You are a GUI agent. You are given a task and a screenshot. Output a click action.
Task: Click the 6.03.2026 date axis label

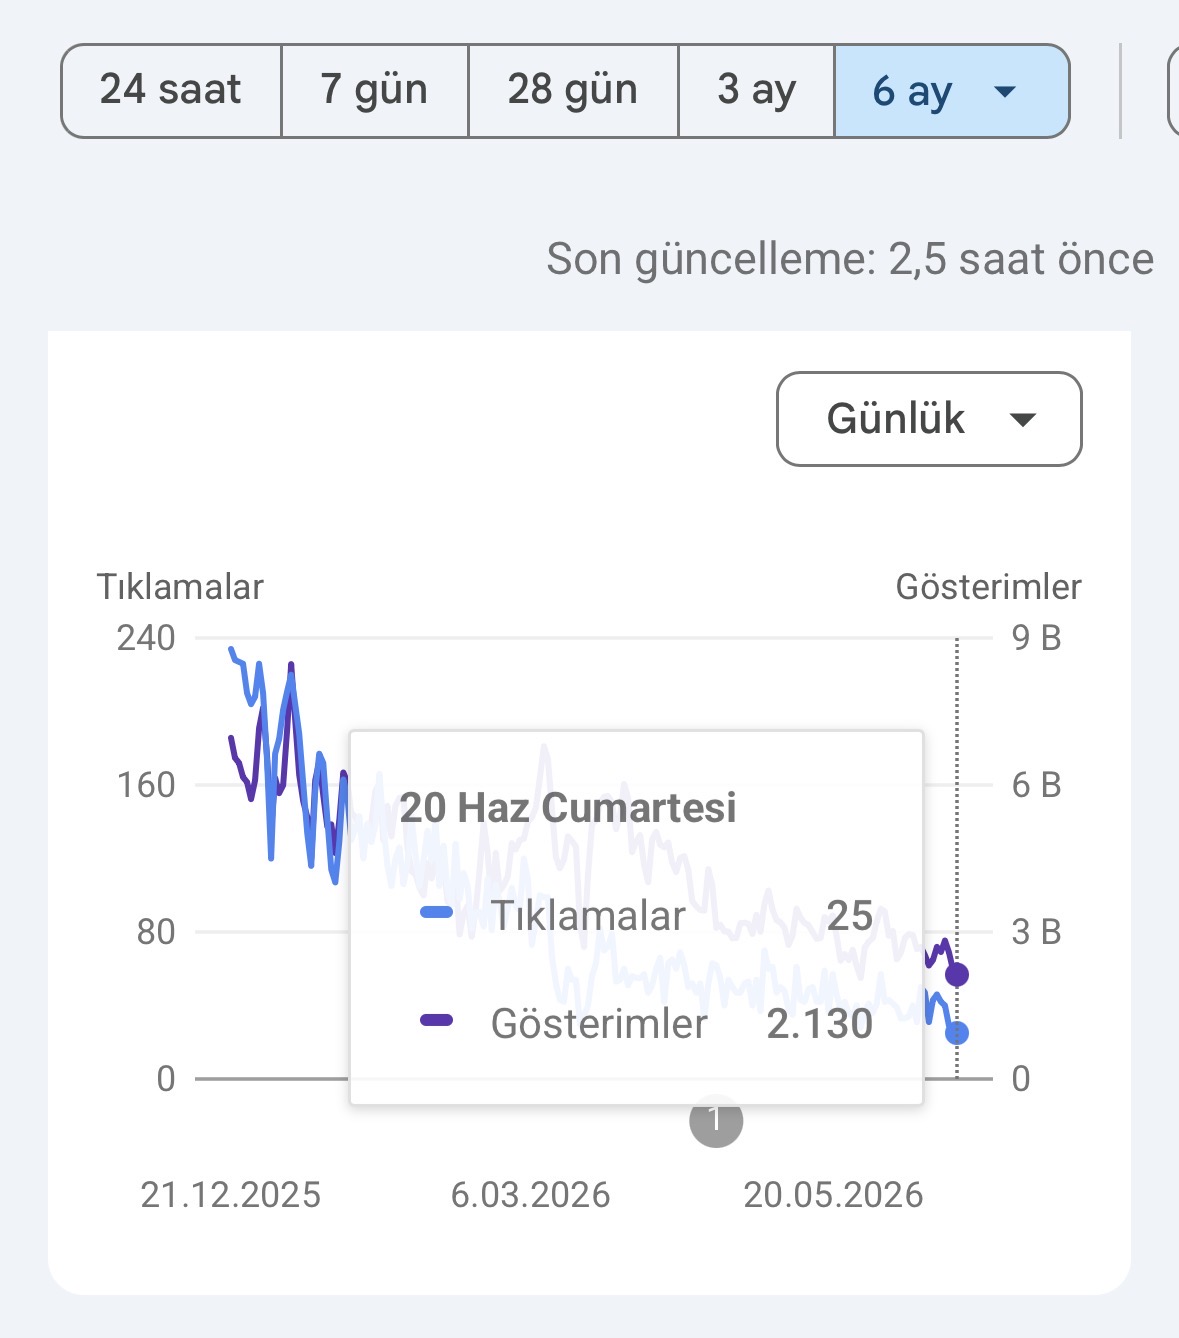click(530, 1195)
